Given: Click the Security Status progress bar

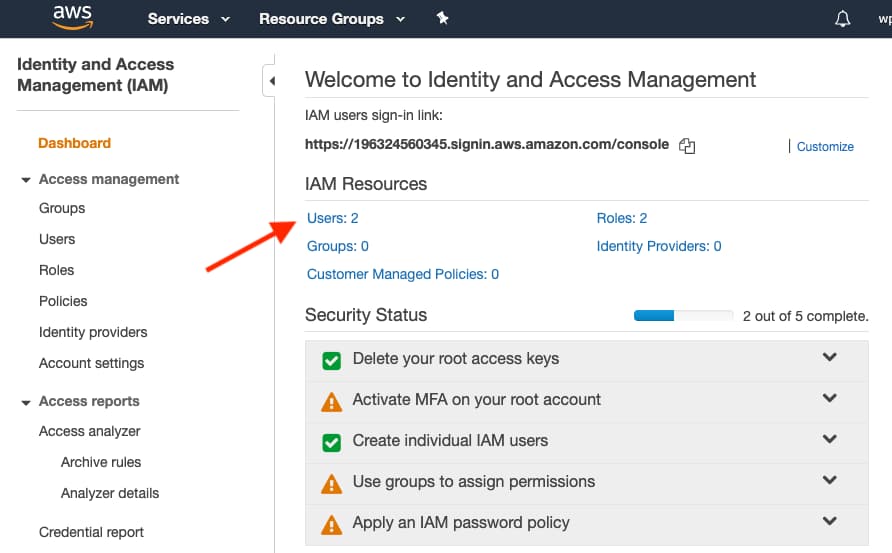Looking at the screenshot, I should [x=683, y=316].
